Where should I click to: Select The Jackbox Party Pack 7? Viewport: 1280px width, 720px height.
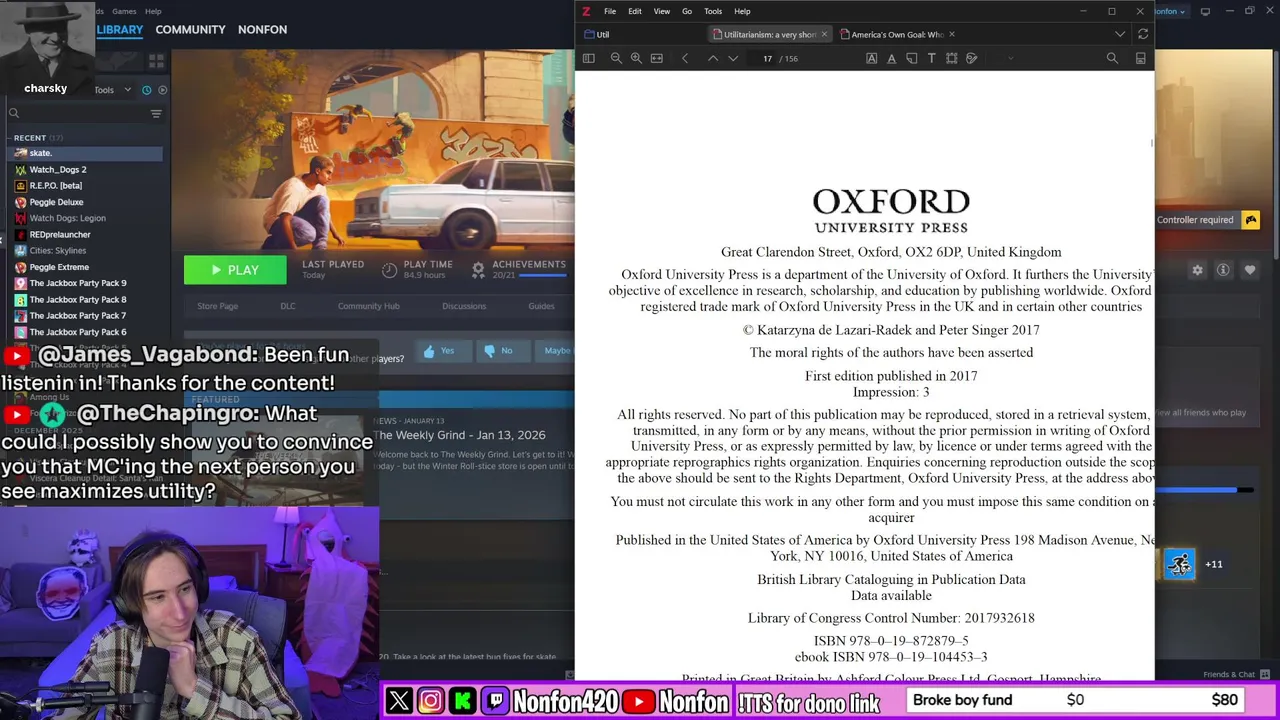[x=85, y=315]
